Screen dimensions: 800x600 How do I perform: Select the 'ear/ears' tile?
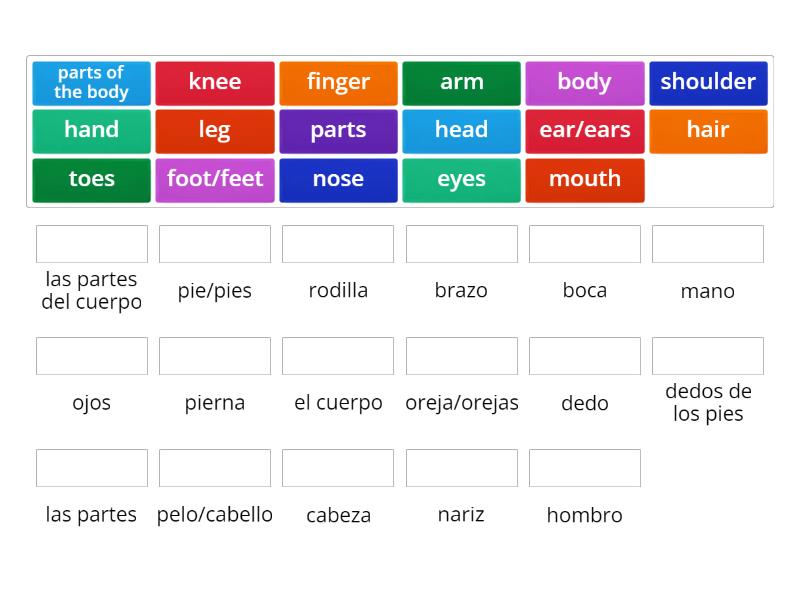(x=585, y=130)
